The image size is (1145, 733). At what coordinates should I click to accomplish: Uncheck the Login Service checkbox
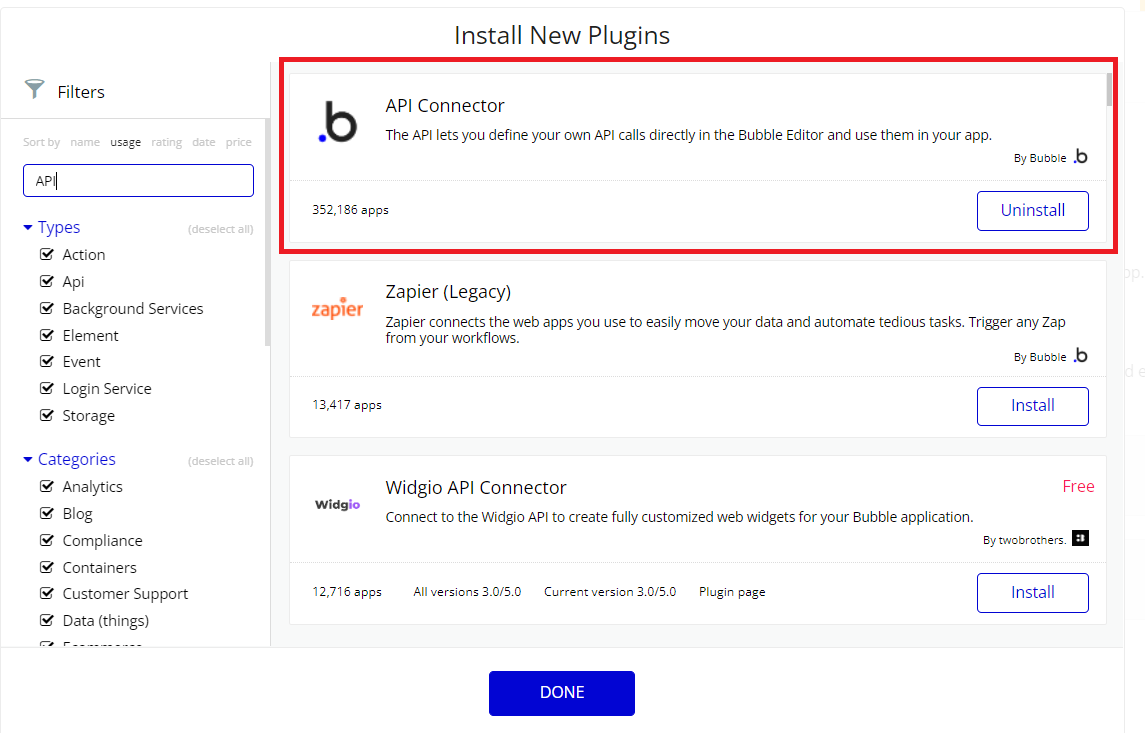[47, 388]
